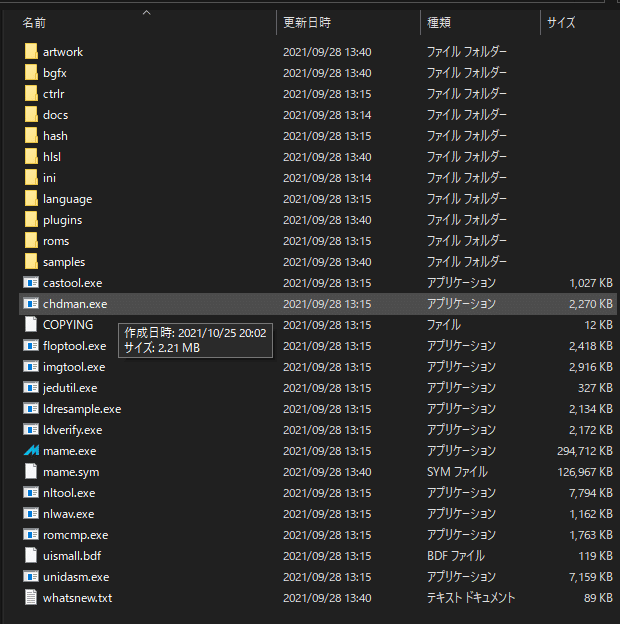Sort by the サイズ column header
This screenshot has width=620, height=624.
(x=561, y=23)
